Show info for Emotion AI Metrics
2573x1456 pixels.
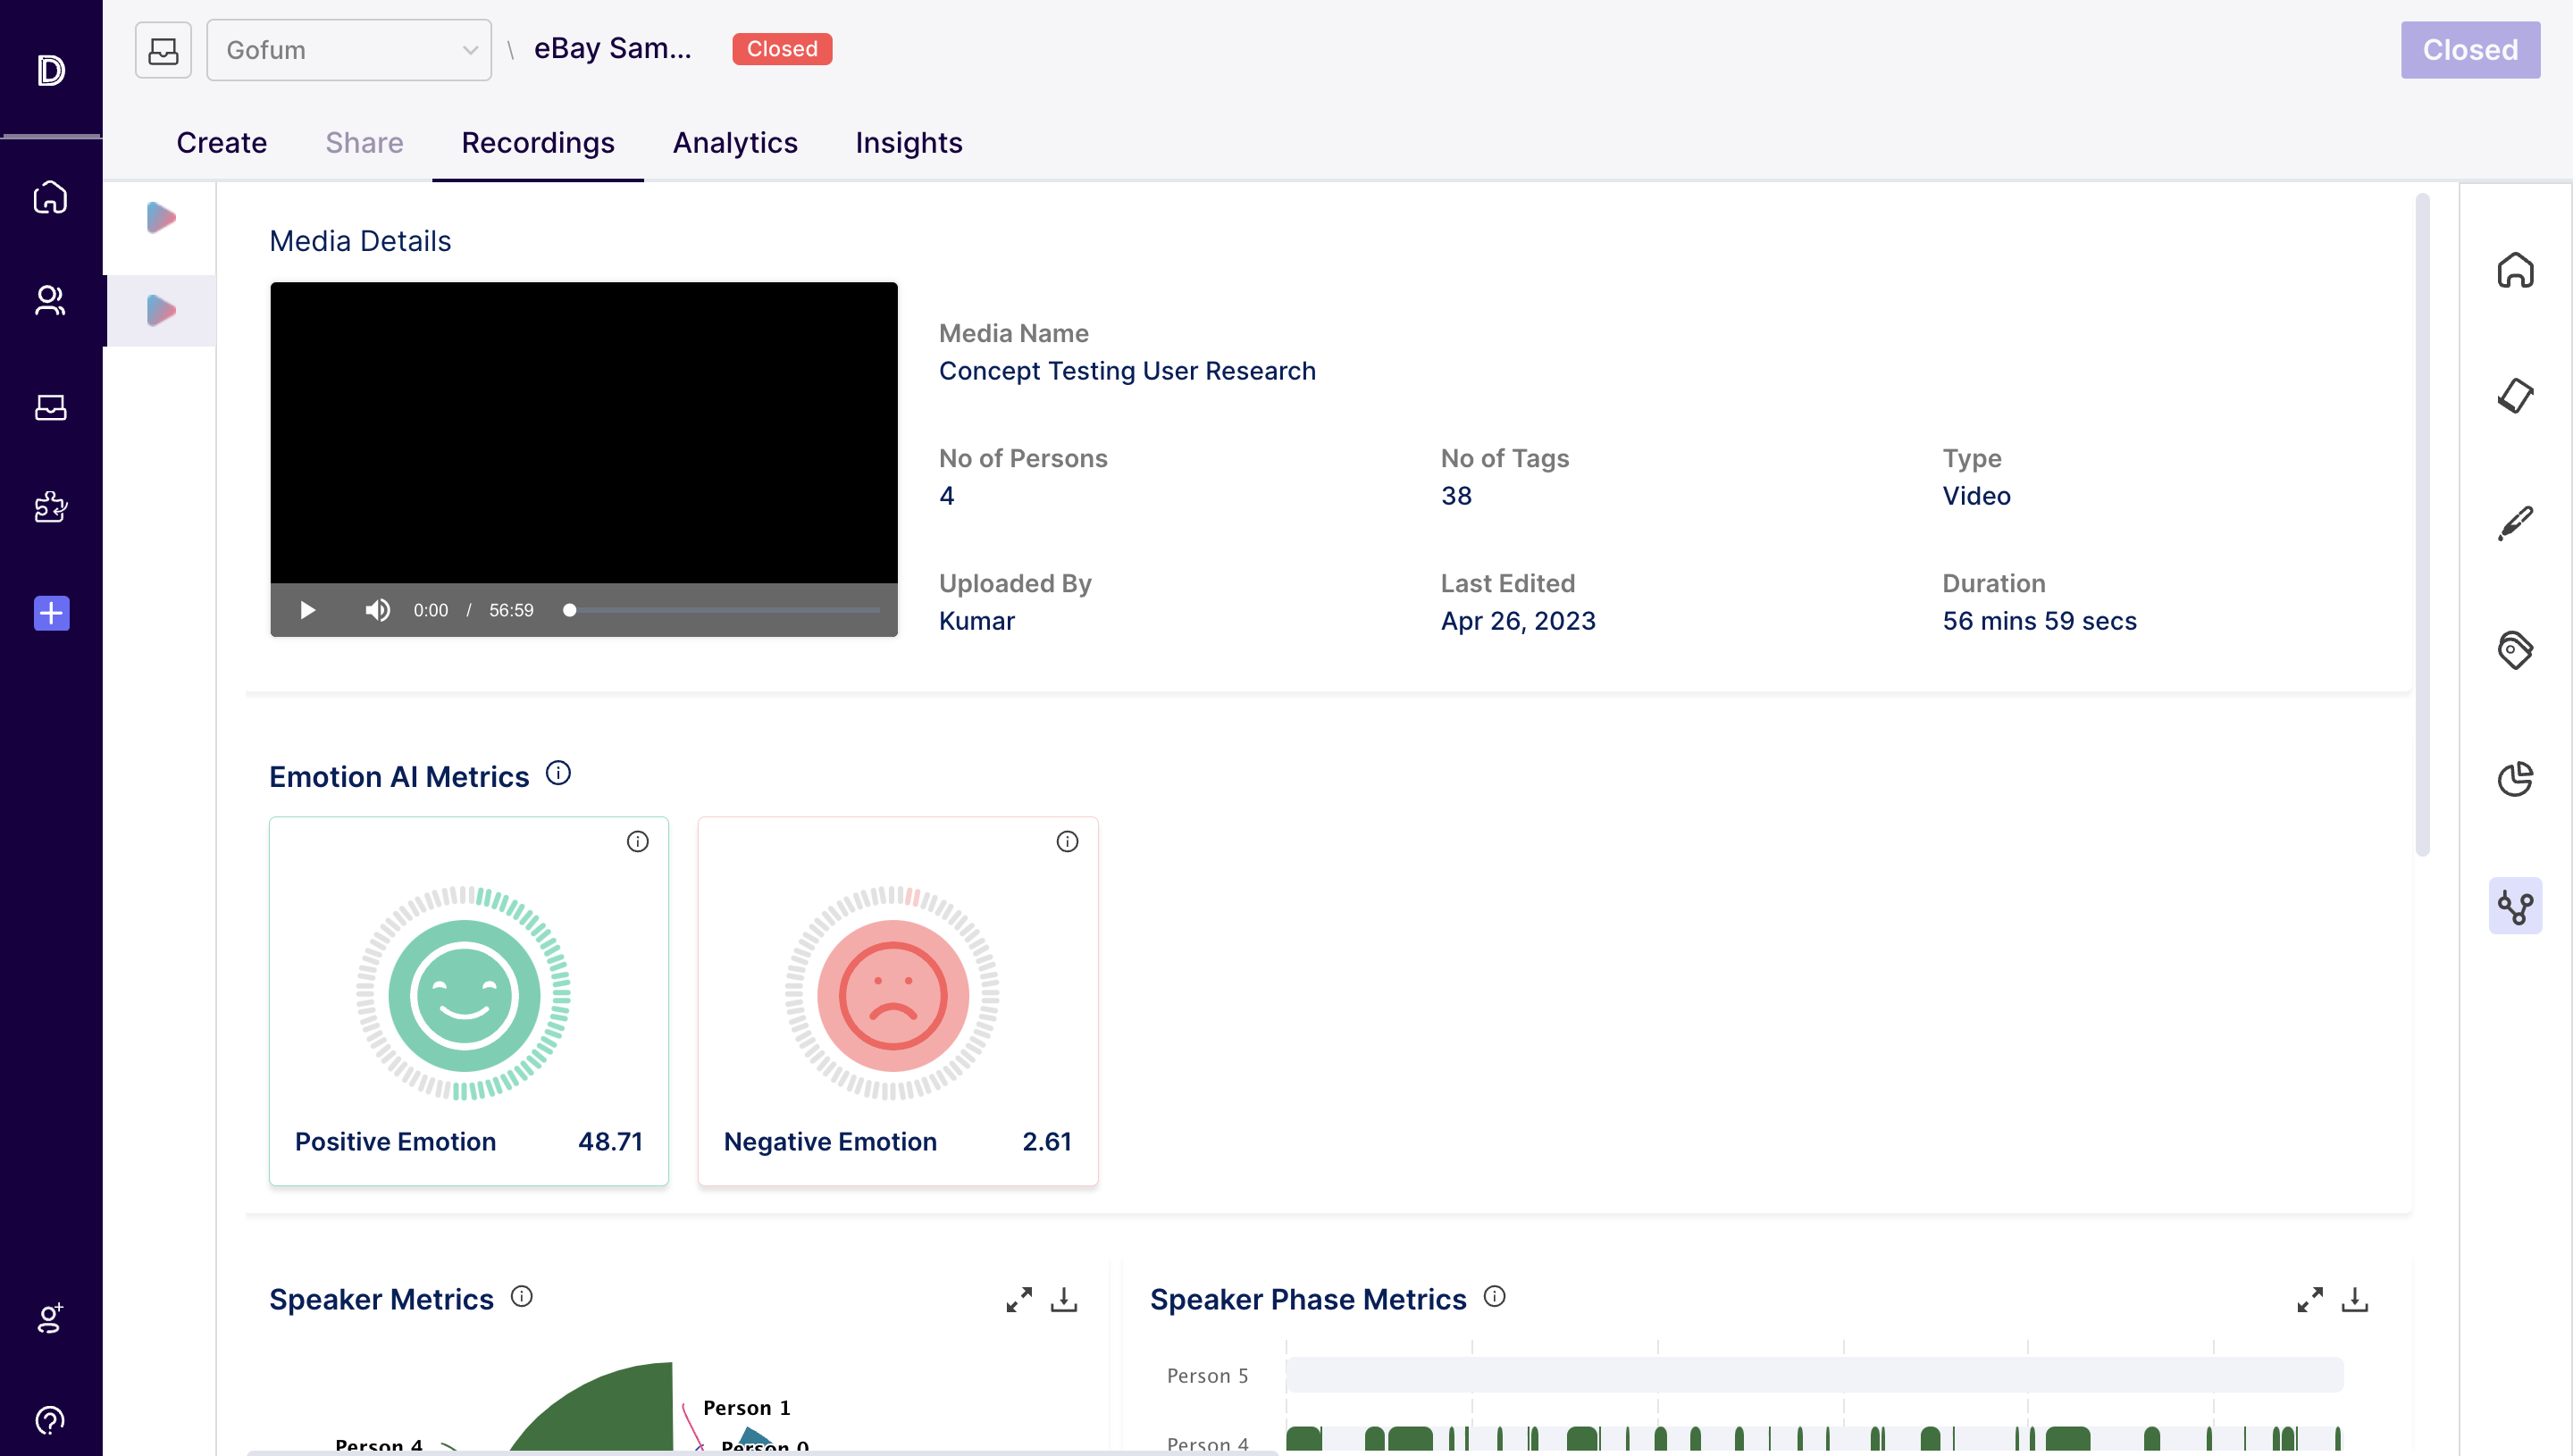coord(558,773)
